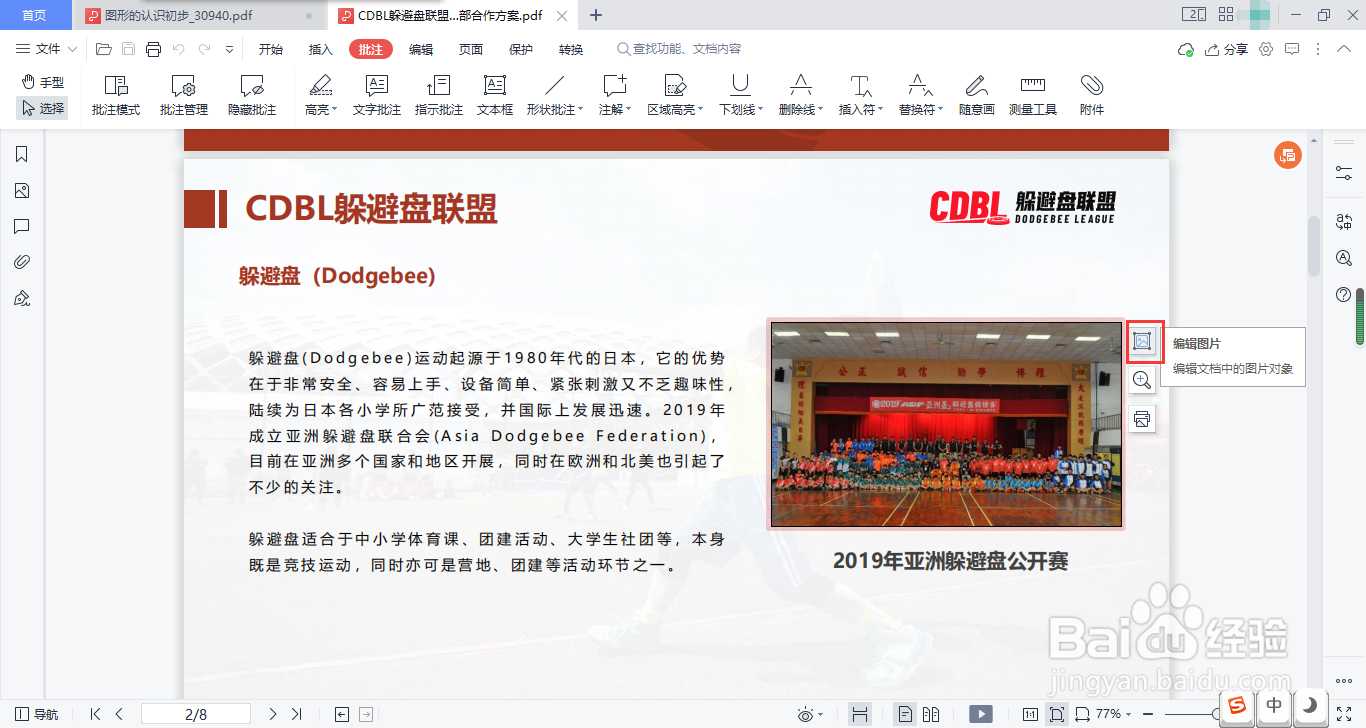1366x728 pixels.
Task: Select the 文字批注 text annotation tool
Action: pos(377,95)
